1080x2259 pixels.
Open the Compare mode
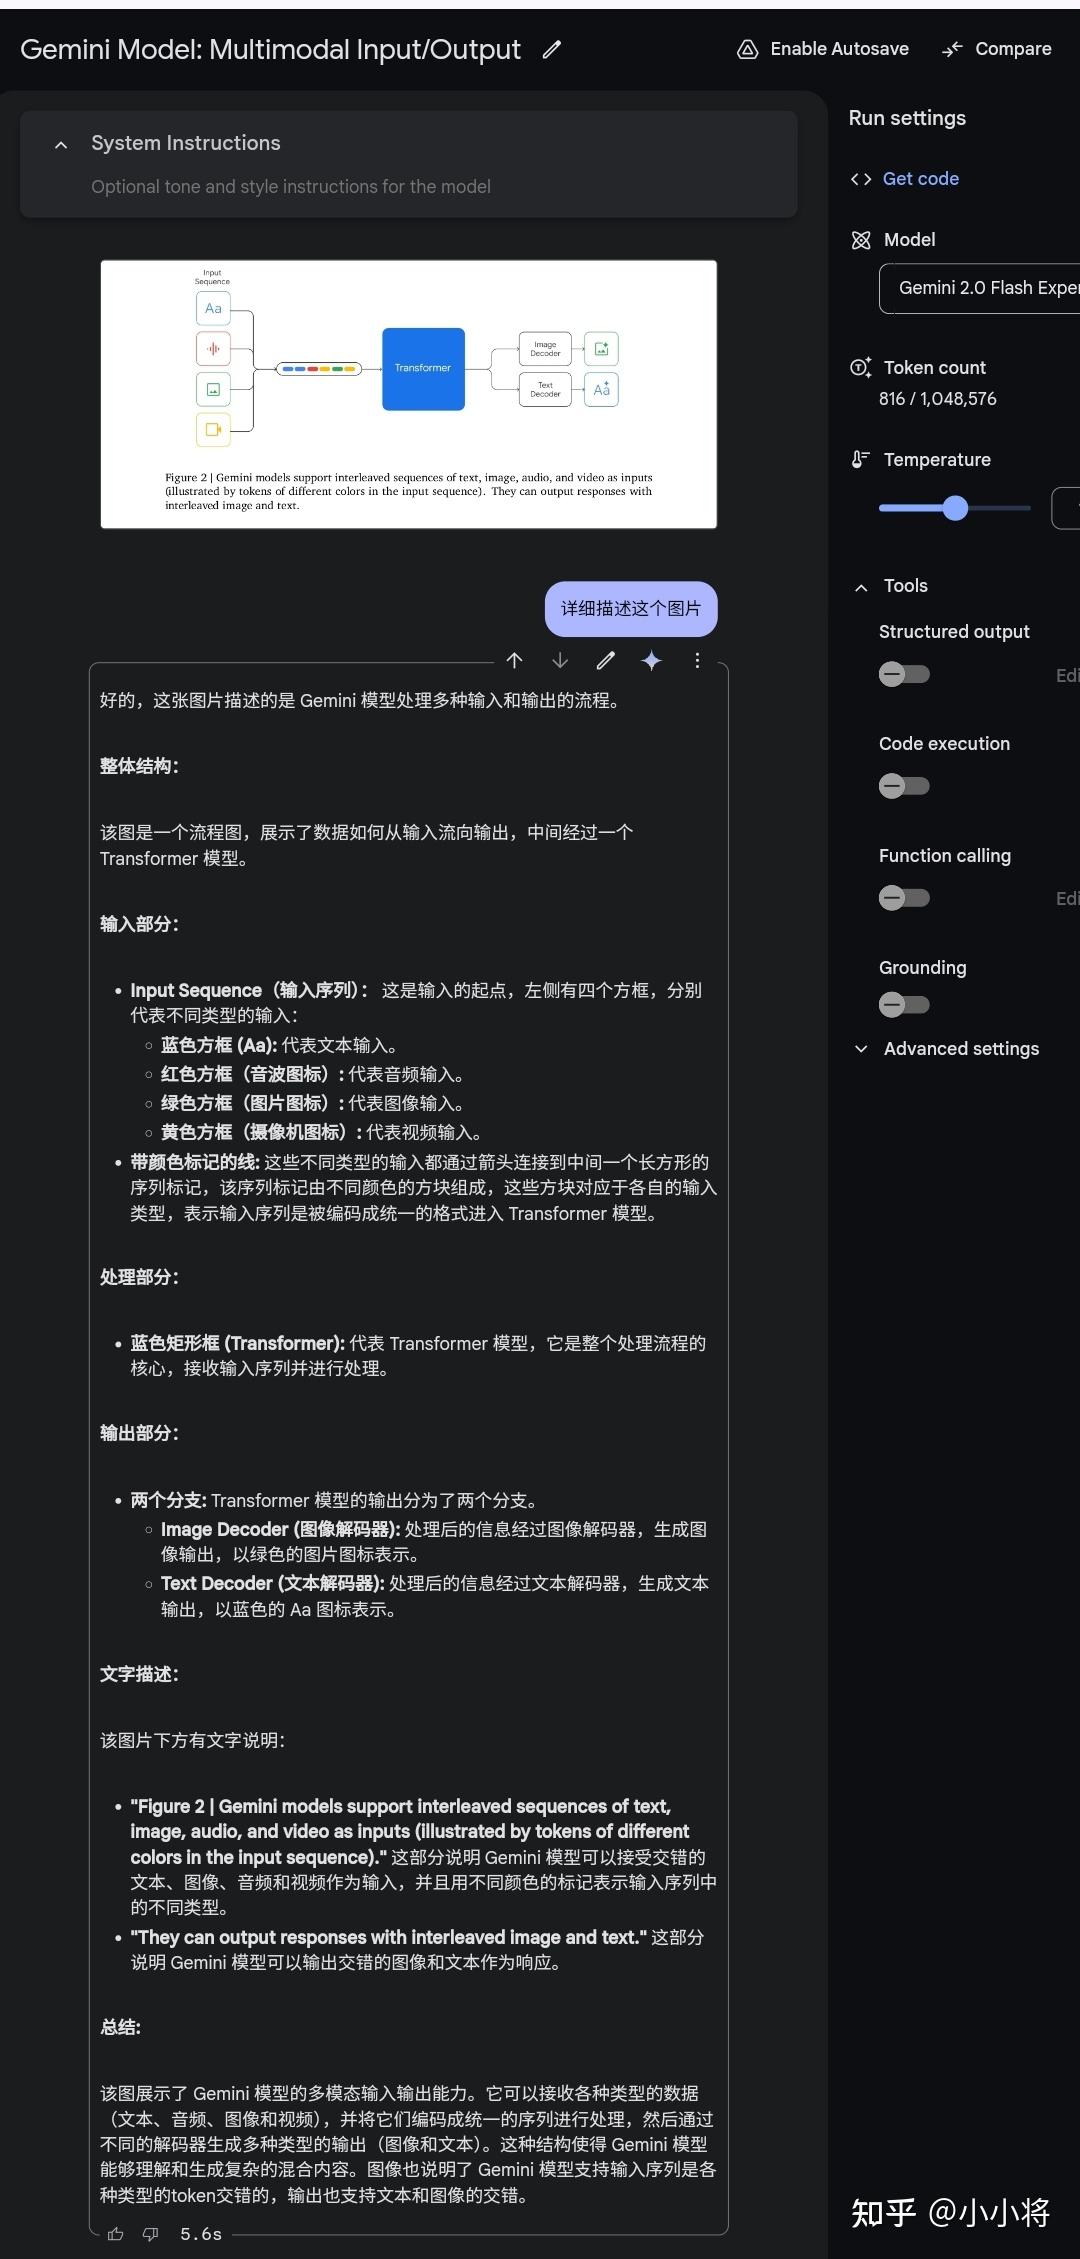[996, 49]
